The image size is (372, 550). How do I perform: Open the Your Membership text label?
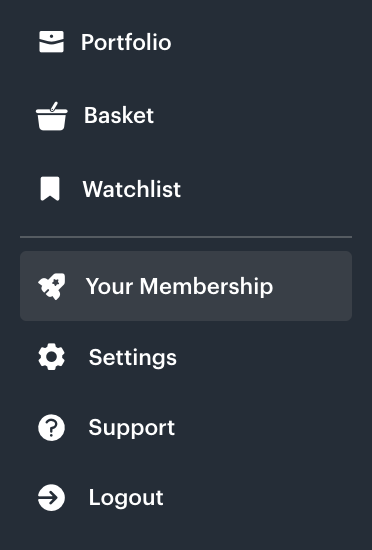click(x=179, y=287)
